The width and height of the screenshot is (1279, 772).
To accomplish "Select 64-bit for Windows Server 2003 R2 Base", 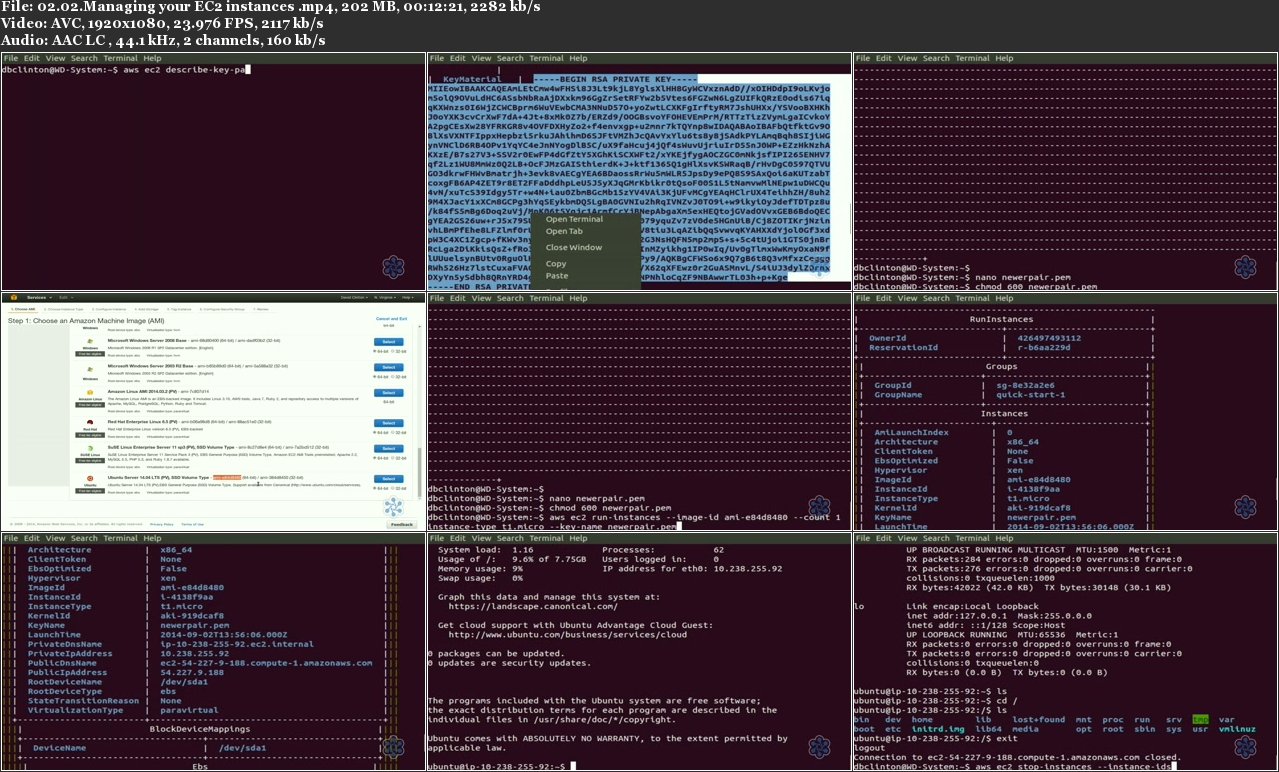I will (x=381, y=377).
